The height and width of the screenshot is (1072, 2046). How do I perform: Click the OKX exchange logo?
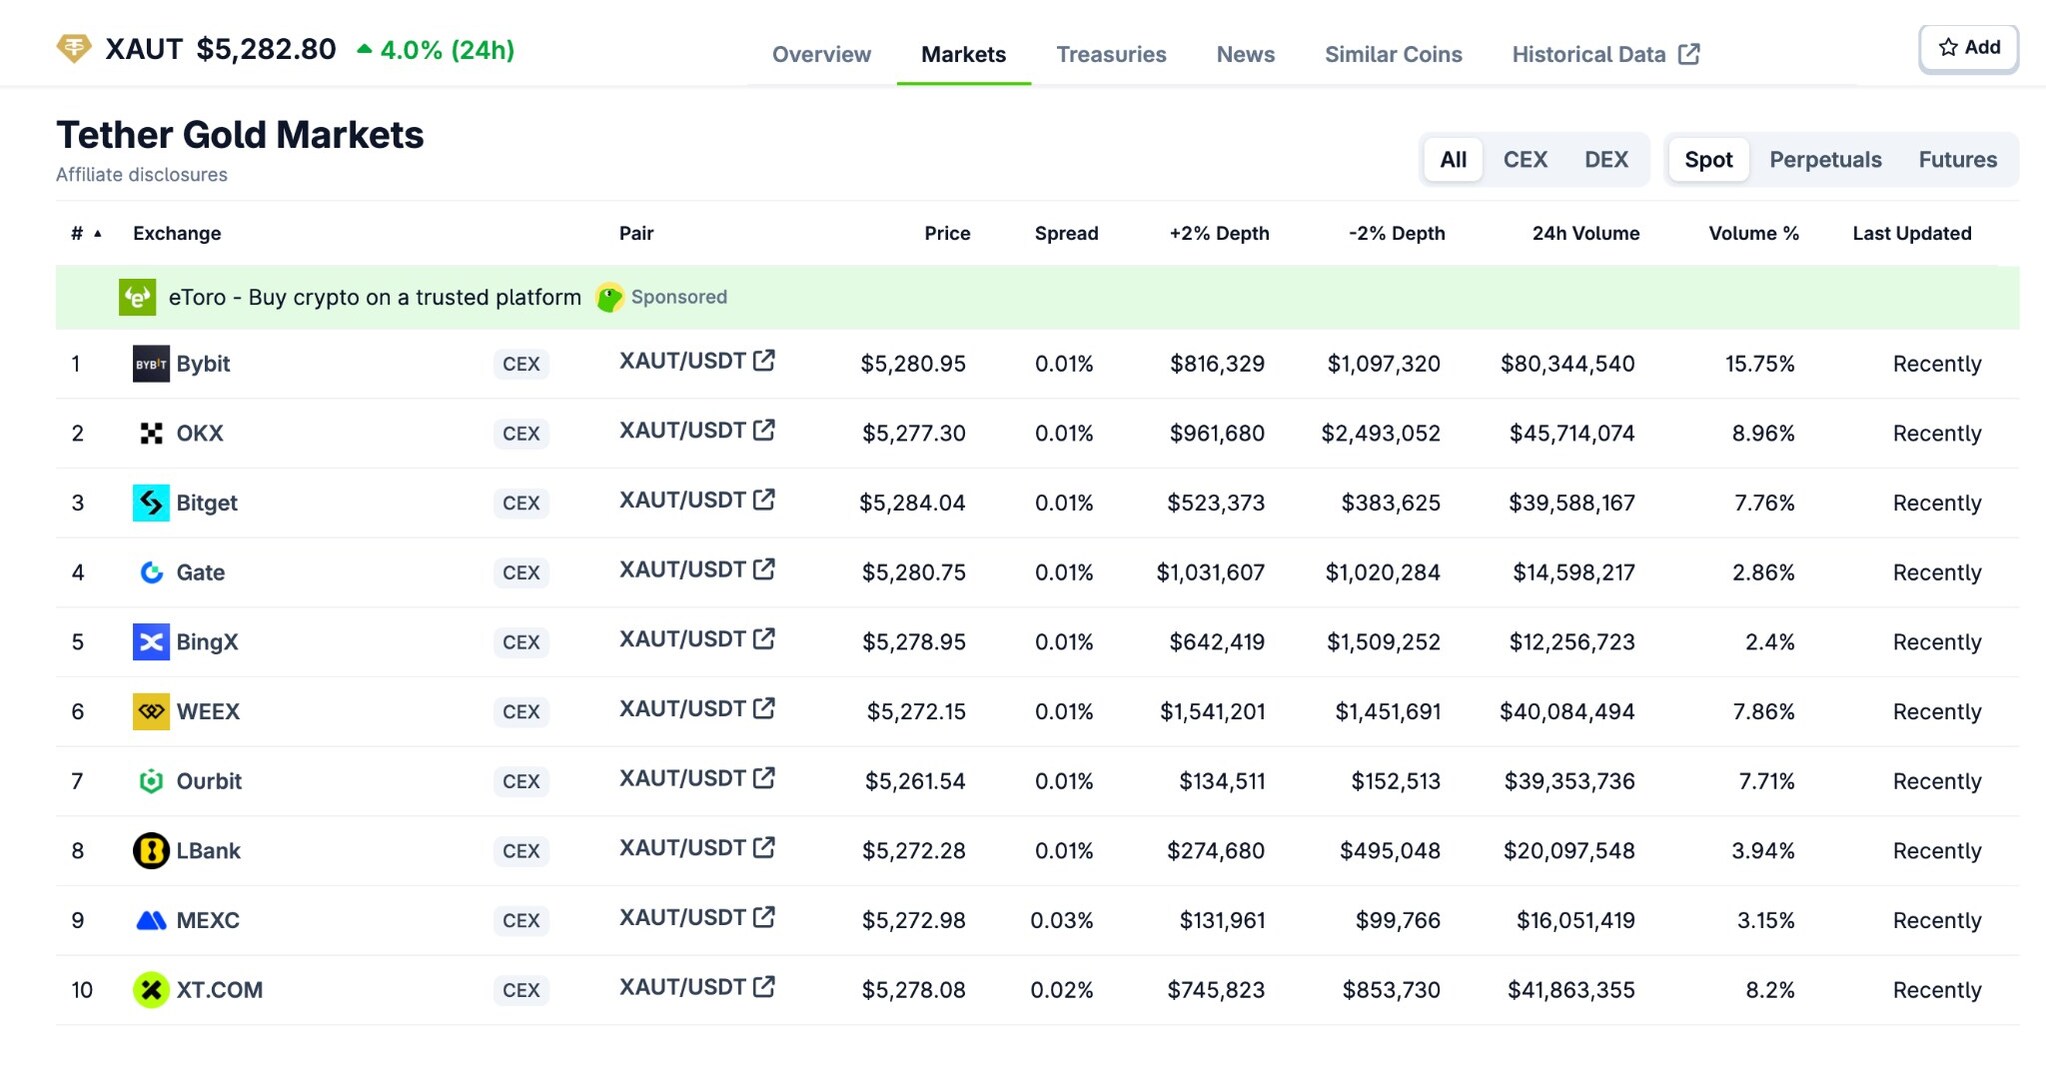pyautogui.click(x=150, y=433)
